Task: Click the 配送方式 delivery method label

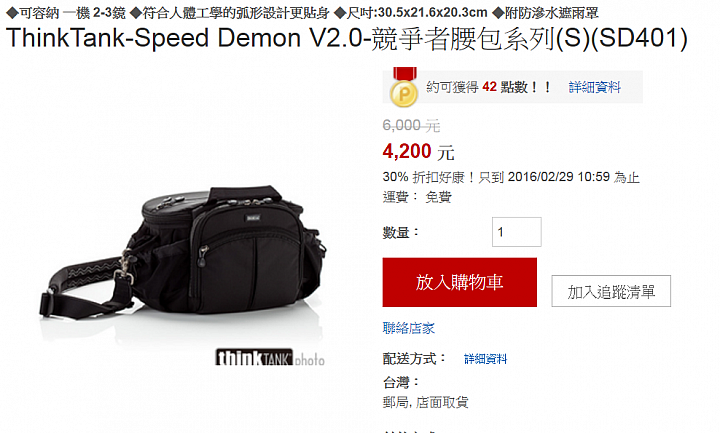Action: click(414, 358)
